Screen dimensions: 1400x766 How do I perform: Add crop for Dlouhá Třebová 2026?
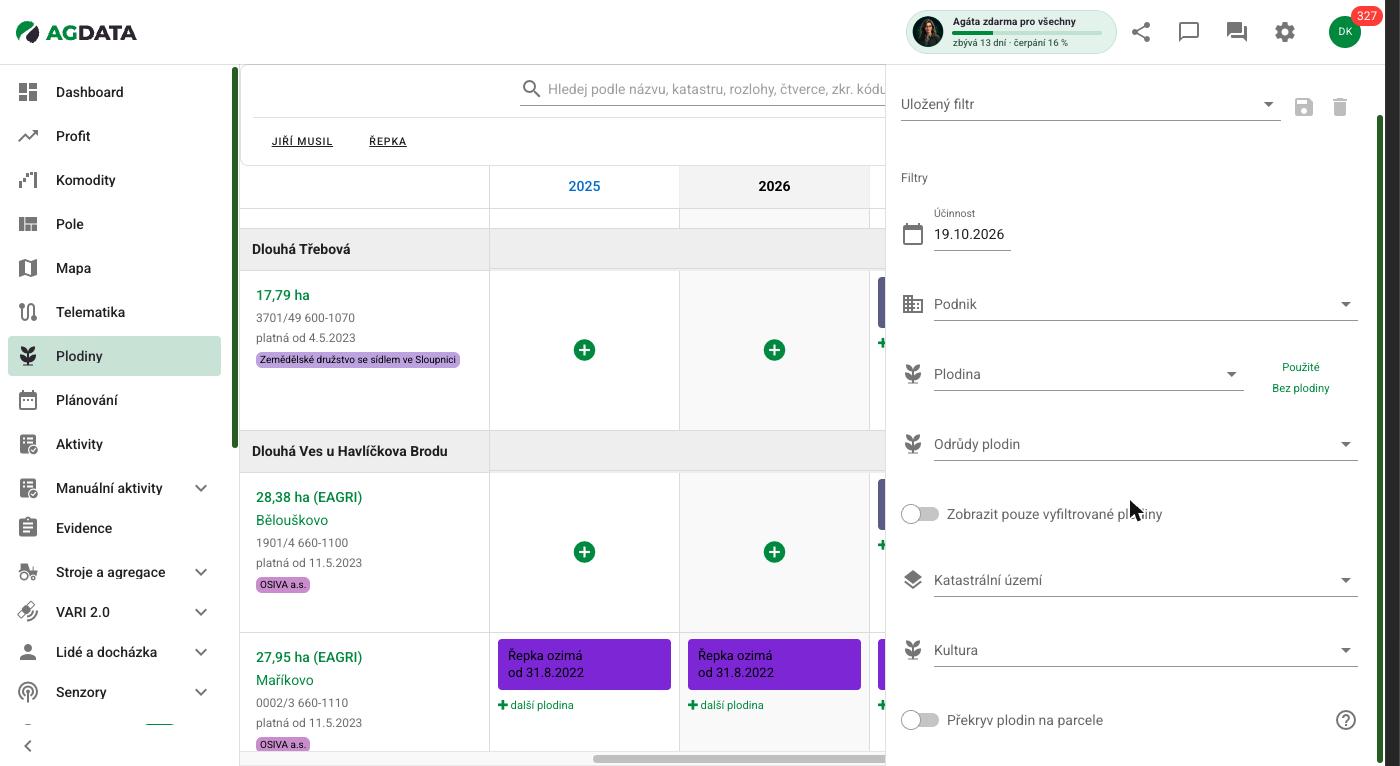(x=774, y=350)
